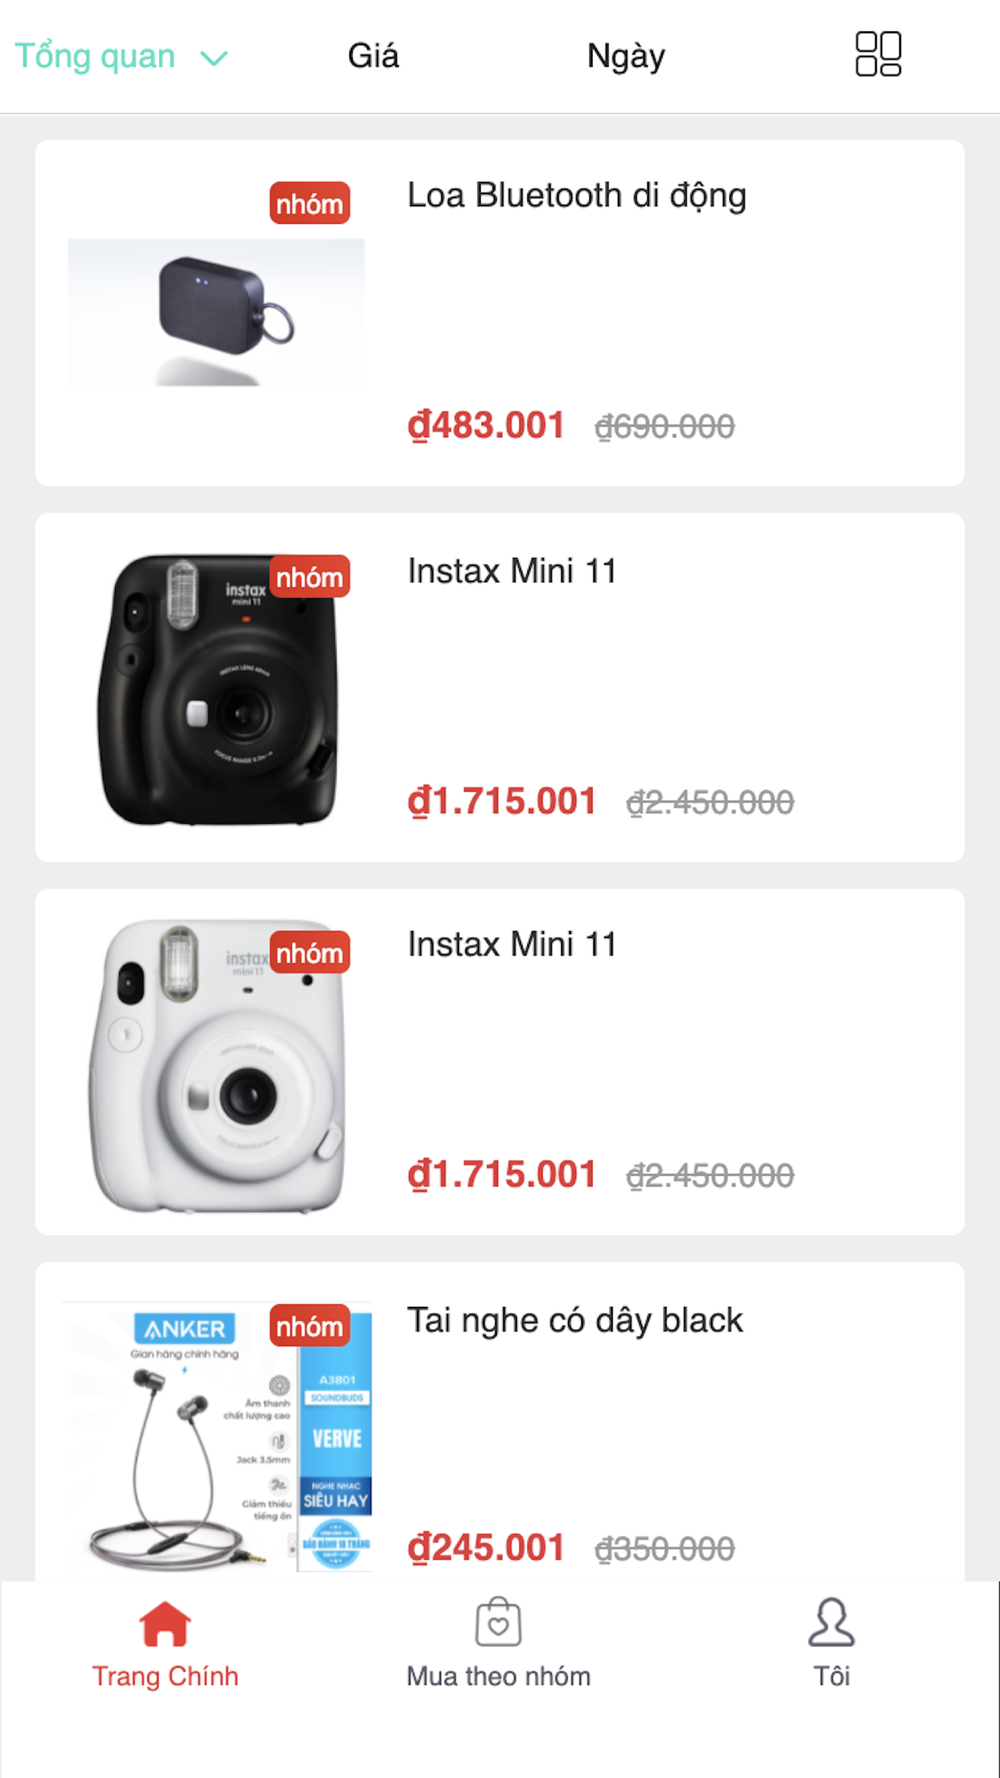Switch to grid view layout icon
The height and width of the screenshot is (1778, 1000).
[878, 54]
